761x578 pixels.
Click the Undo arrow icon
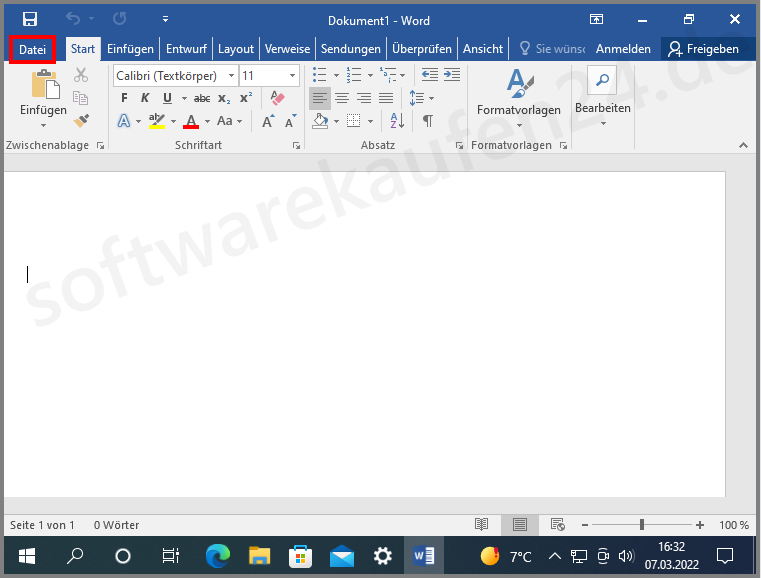(73, 19)
